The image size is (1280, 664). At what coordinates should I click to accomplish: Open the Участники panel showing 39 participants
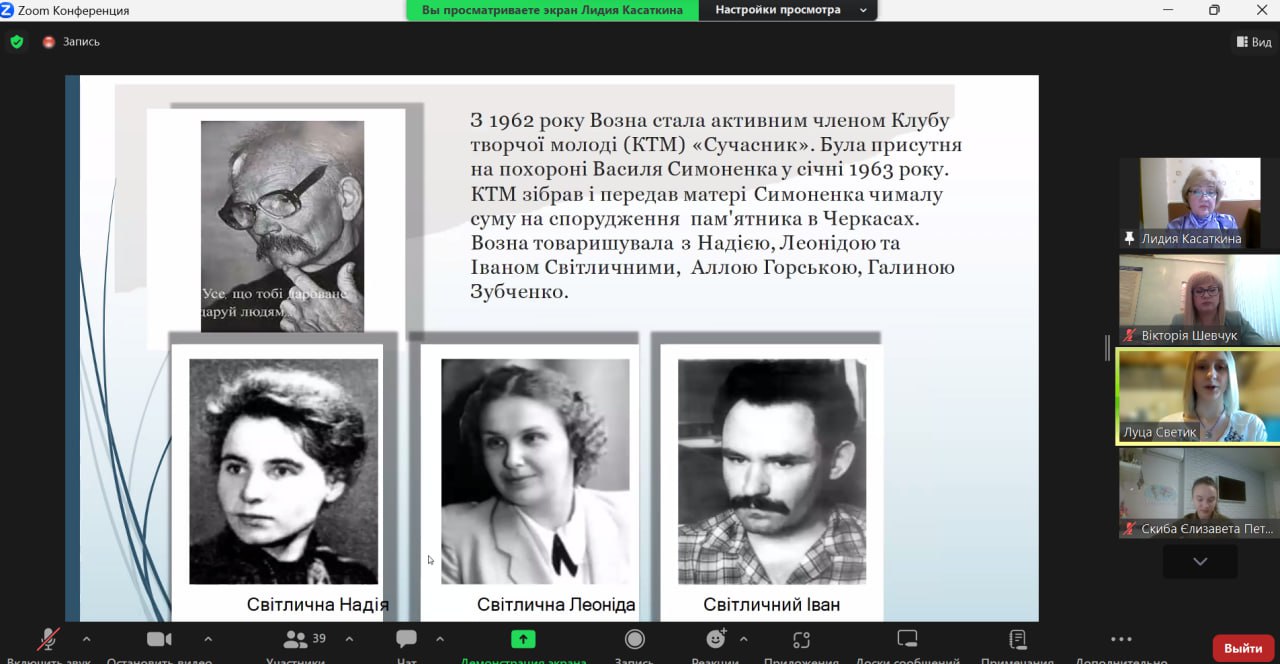(x=305, y=639)
